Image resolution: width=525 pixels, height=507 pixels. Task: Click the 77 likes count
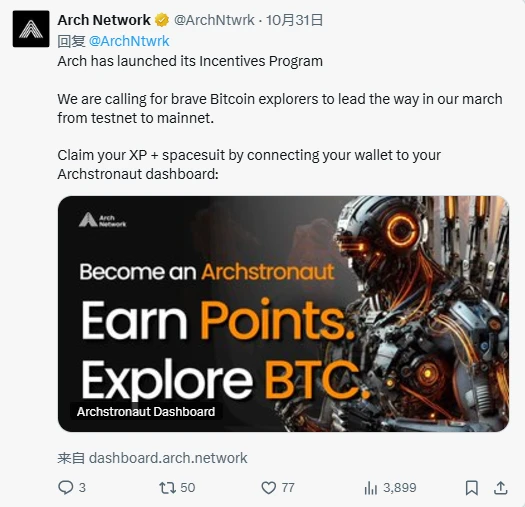(288, 488)
